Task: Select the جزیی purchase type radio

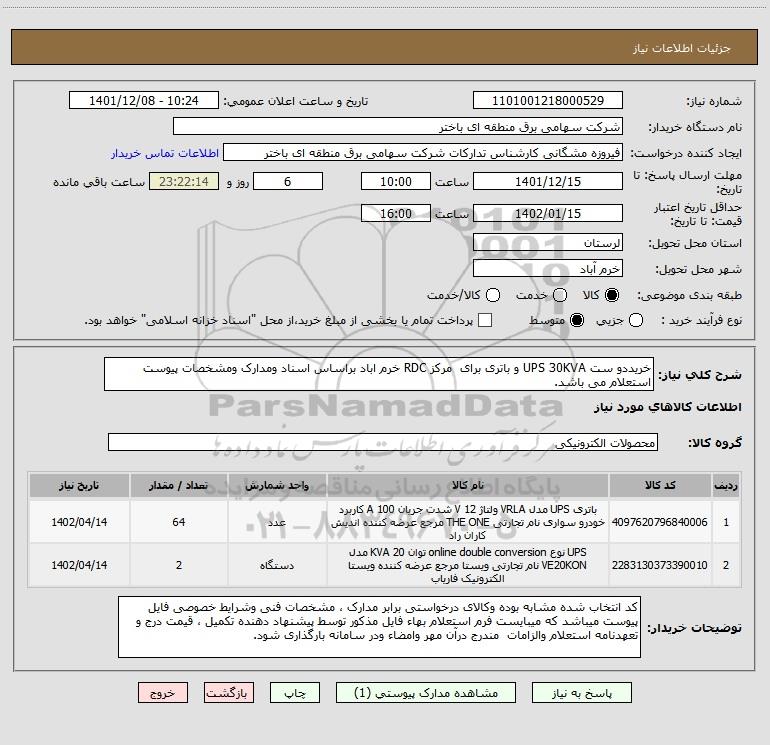Action: (x=636, y=320)
